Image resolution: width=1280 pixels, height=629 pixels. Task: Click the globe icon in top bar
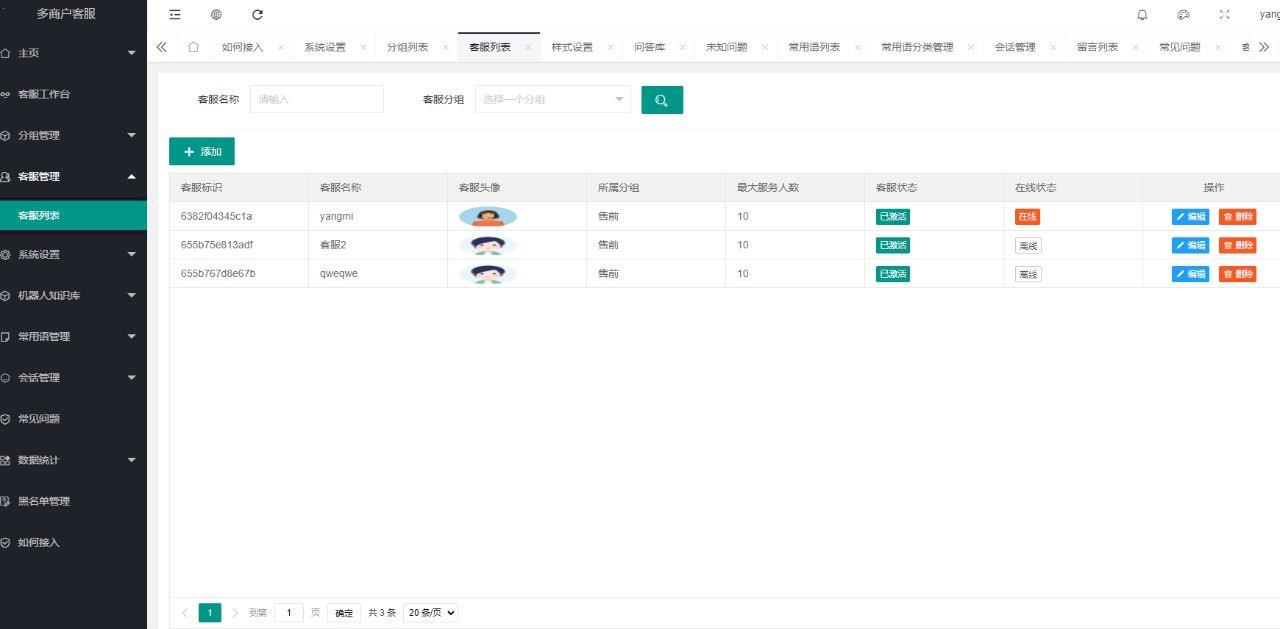(216, 15)
